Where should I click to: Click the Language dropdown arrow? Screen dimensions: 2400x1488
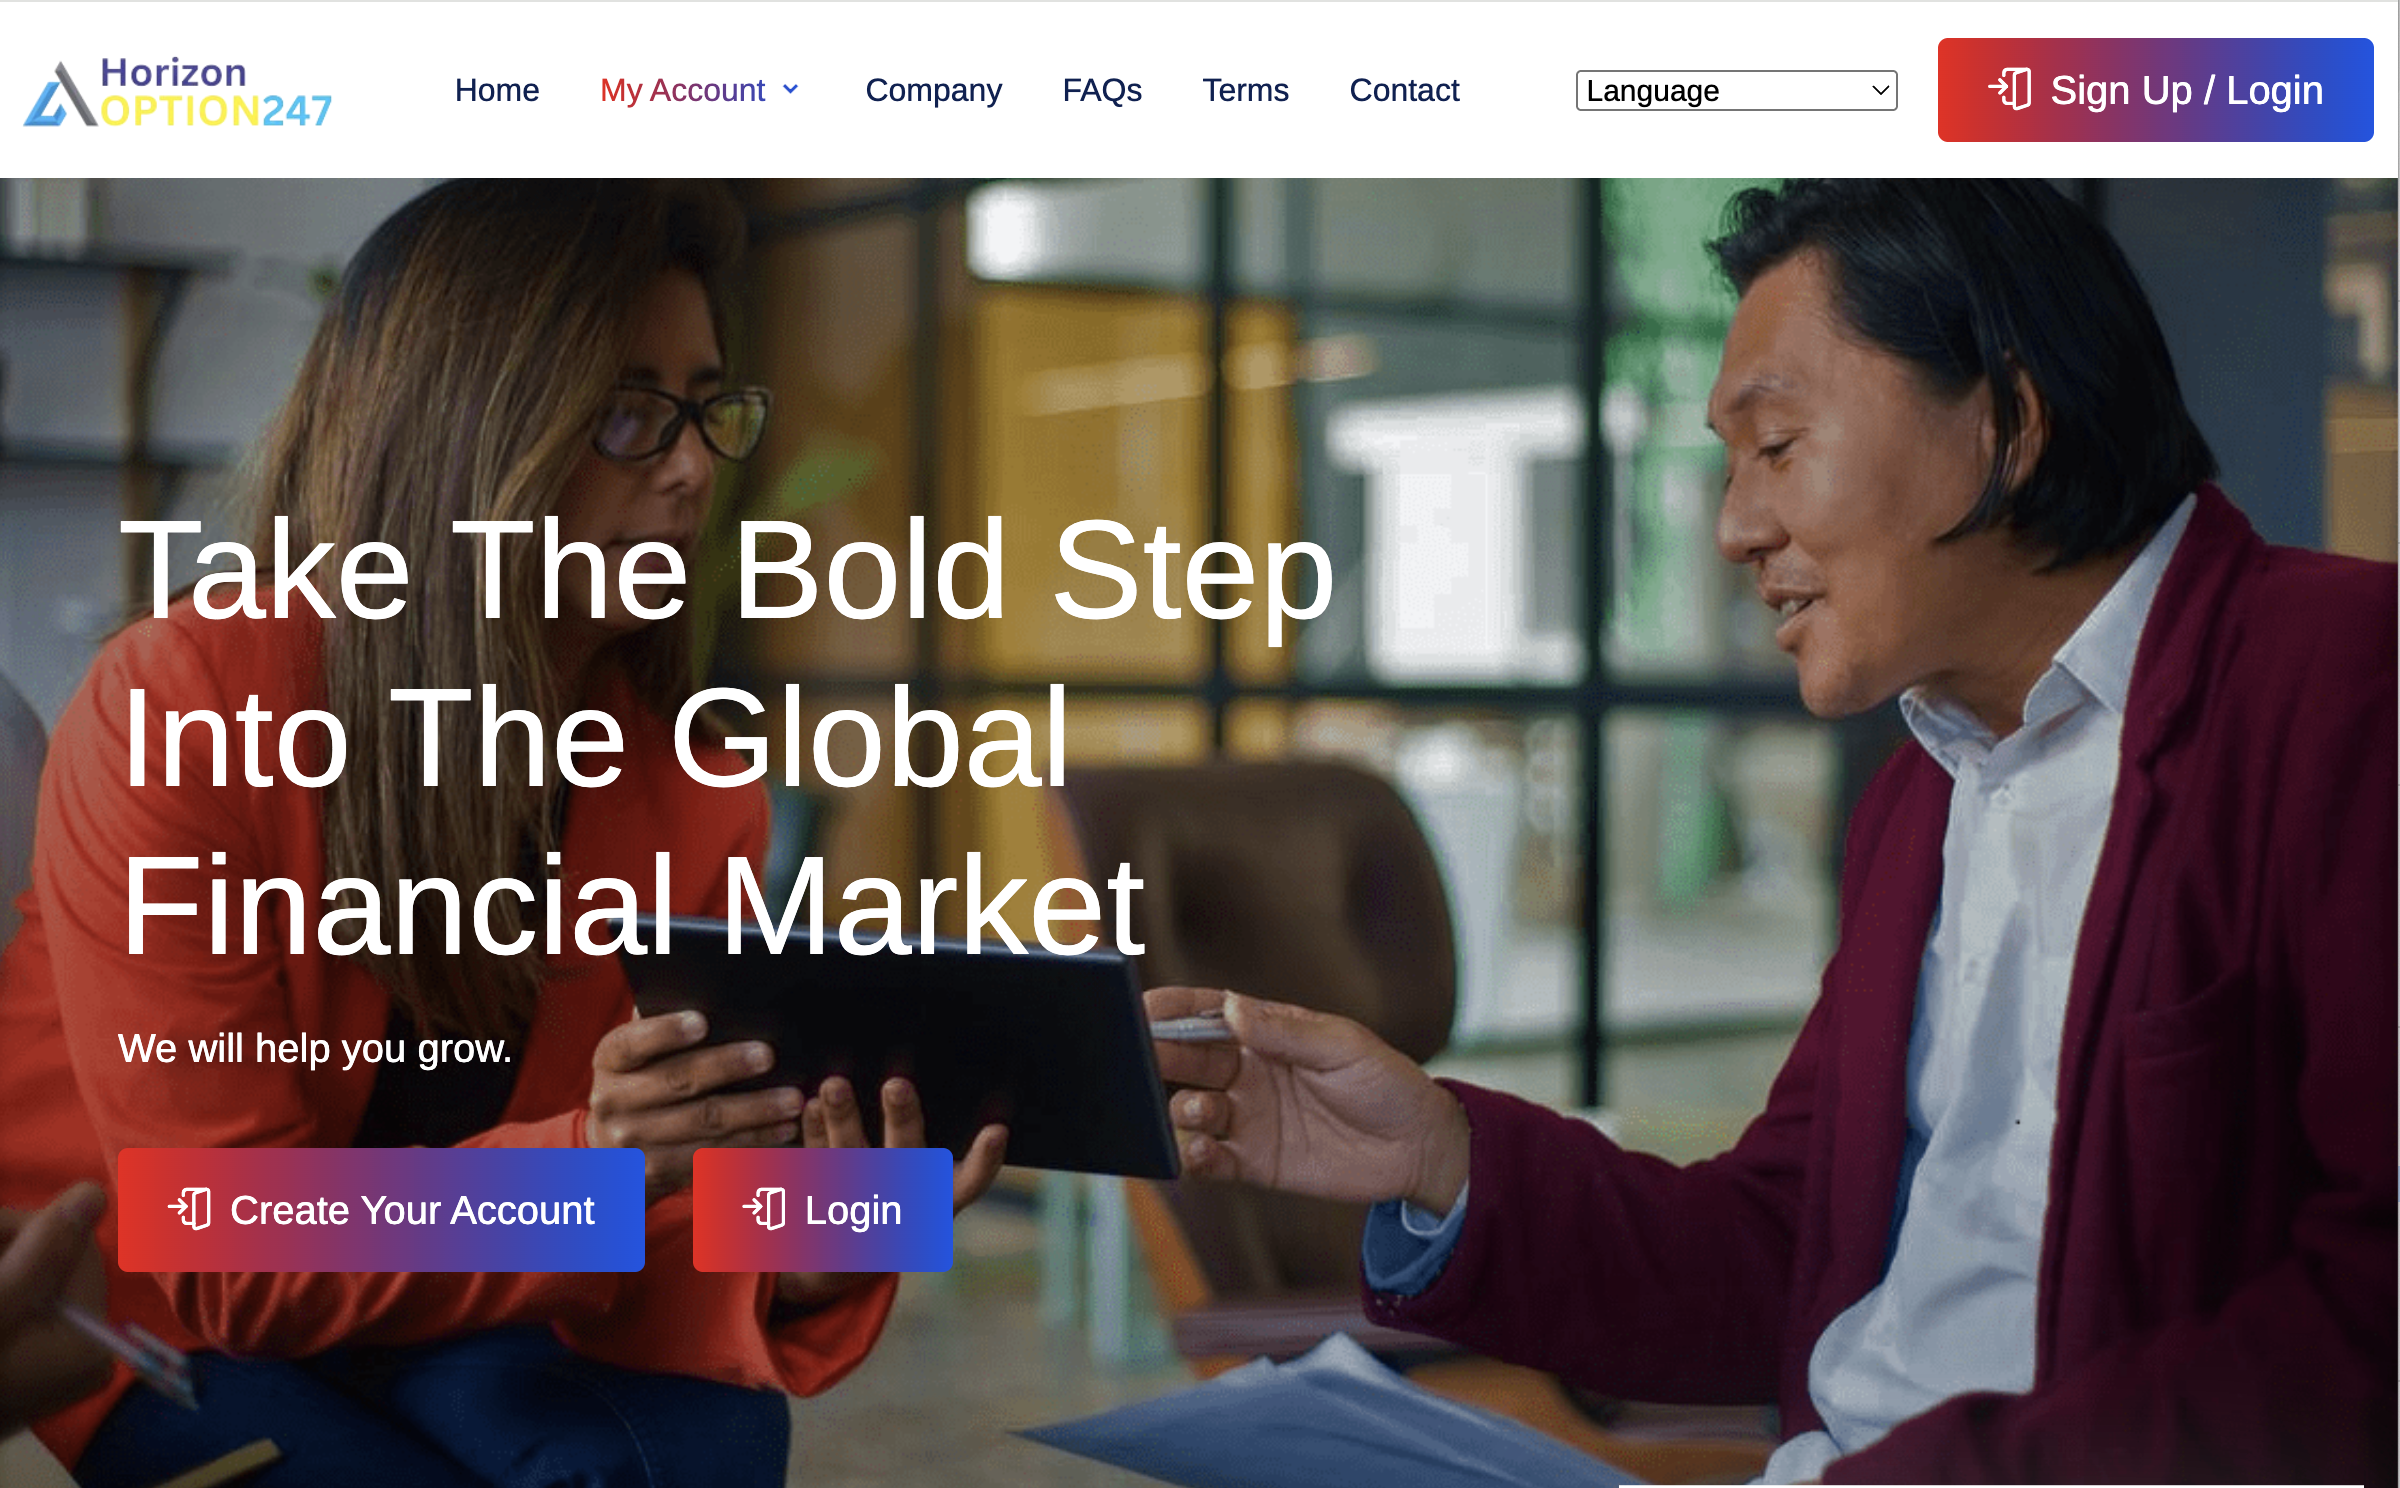point(1880,90)
